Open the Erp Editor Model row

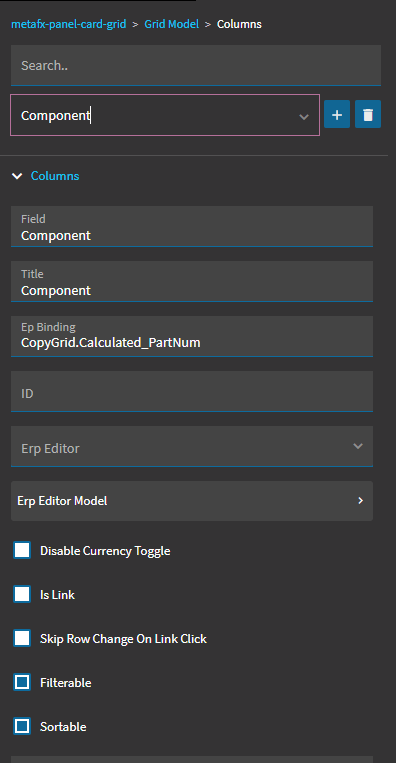coord(192,501)
